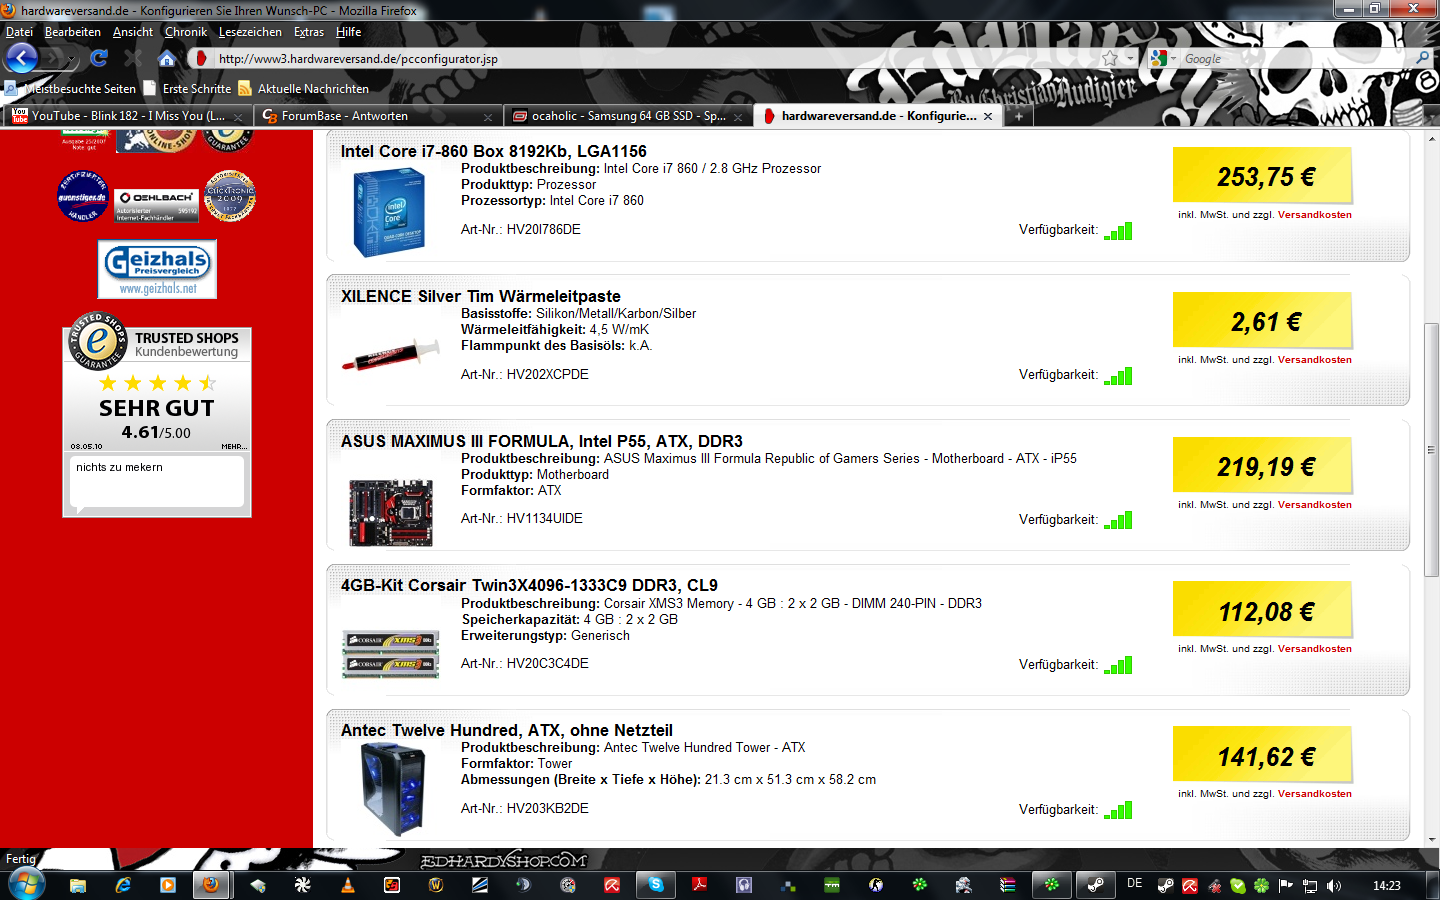Screen dimensions: 1440x900
Task: Go back using the Firefox back arrow
Action: click(21, 58)
